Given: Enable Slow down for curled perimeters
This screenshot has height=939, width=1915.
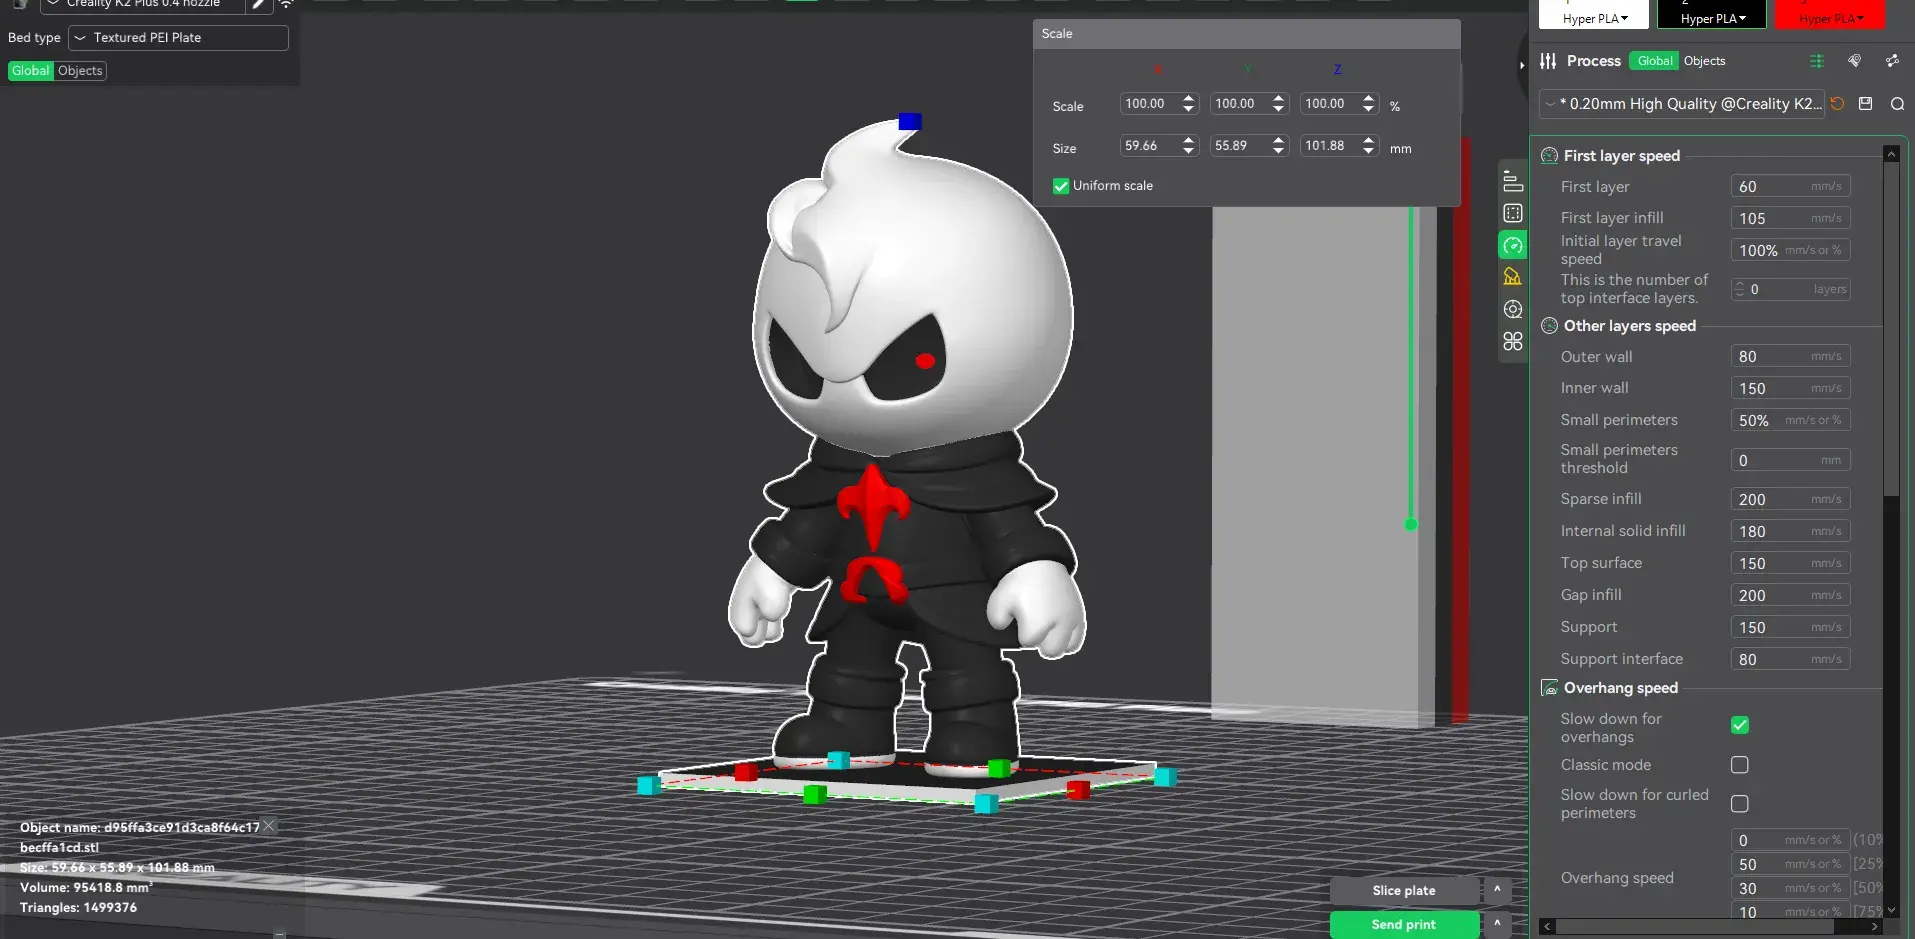Looking at the screenshot, I should (x=1740, y=804).
